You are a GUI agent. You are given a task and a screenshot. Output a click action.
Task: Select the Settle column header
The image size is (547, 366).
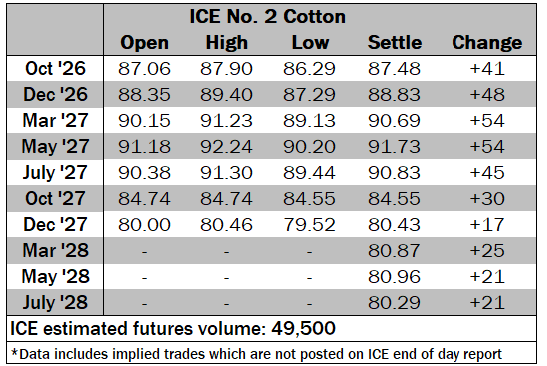(395, 43)
